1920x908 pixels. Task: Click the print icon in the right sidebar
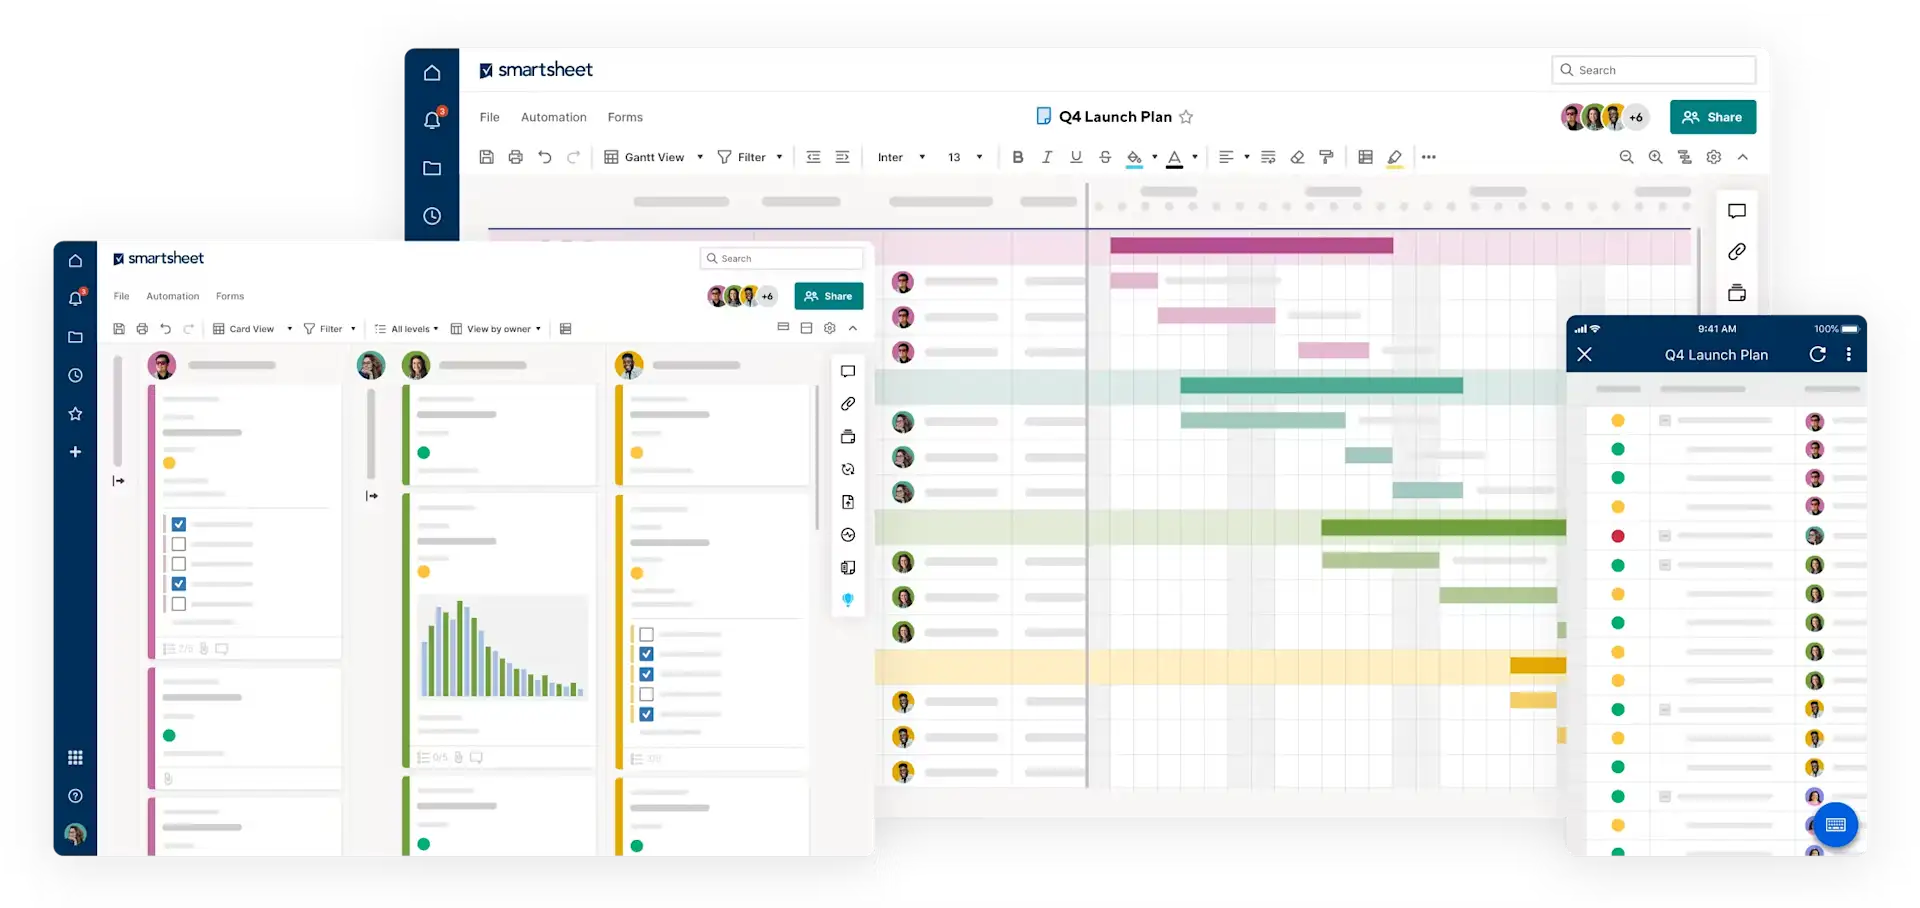tap(1738, 292)
